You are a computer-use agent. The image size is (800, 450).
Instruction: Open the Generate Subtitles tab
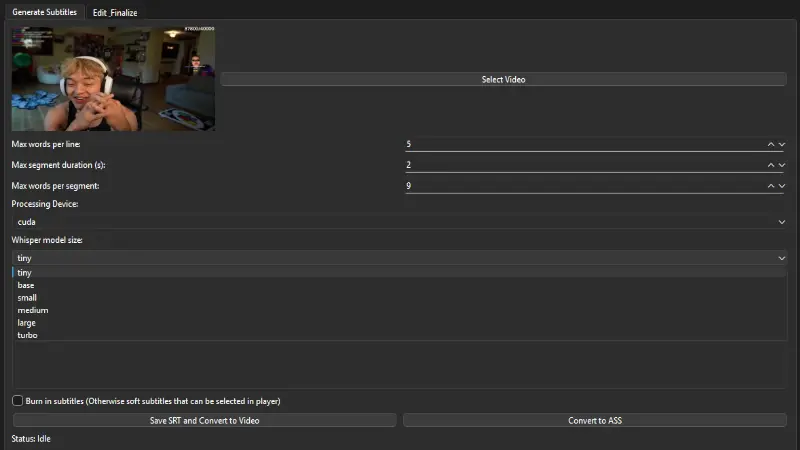pyautogui.click(x=44, y=12)
